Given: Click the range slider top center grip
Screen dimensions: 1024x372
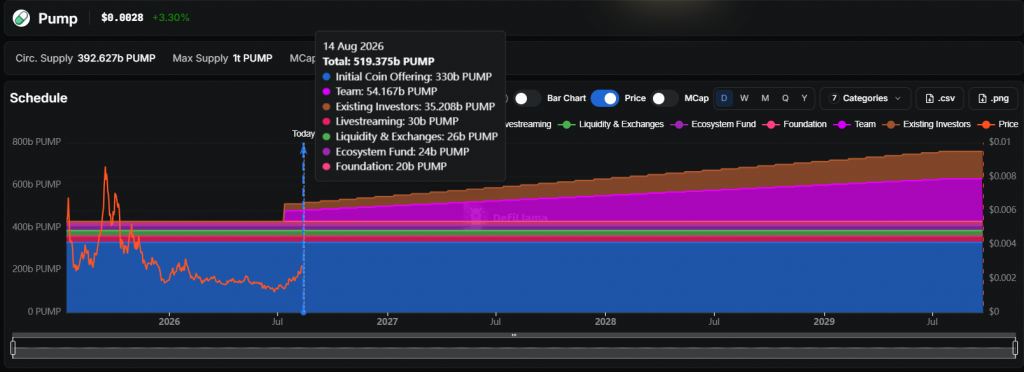Looking at the screenshot, I should [x=514, y=335].
